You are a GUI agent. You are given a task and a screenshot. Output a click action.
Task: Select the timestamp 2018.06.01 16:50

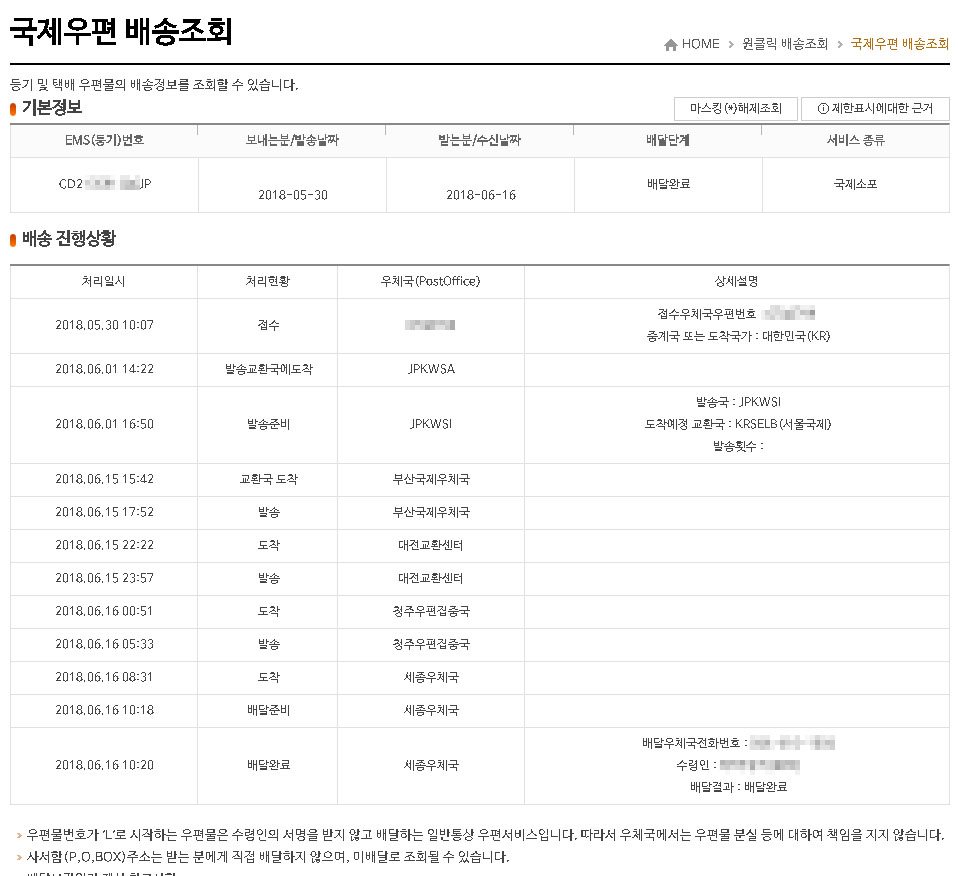104,425
